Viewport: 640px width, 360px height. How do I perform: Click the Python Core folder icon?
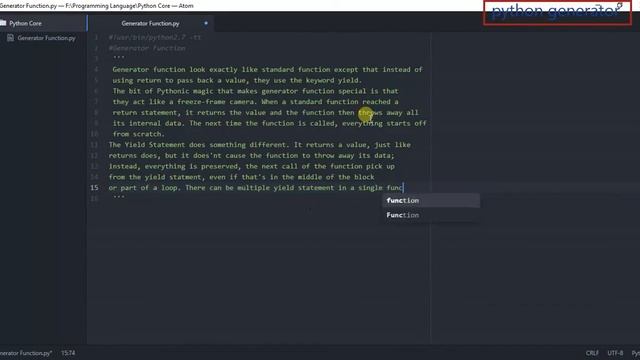click(3, 23)
